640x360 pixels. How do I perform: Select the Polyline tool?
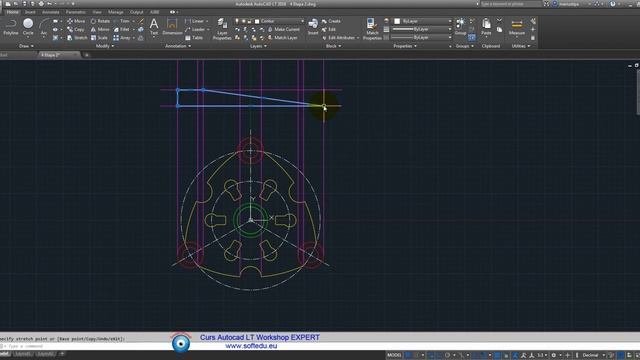(x=11, y=27)
